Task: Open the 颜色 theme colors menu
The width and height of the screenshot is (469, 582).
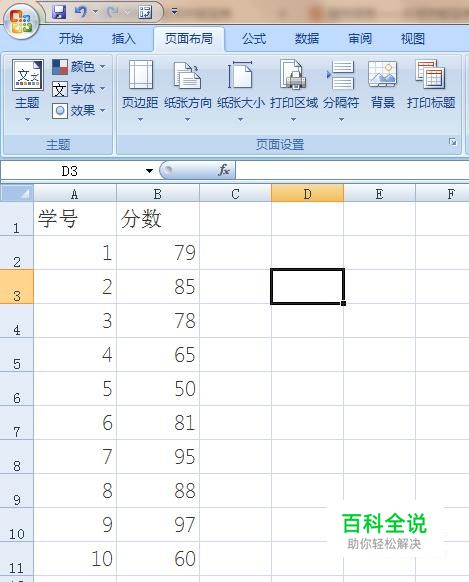Action: pos(79,67)
